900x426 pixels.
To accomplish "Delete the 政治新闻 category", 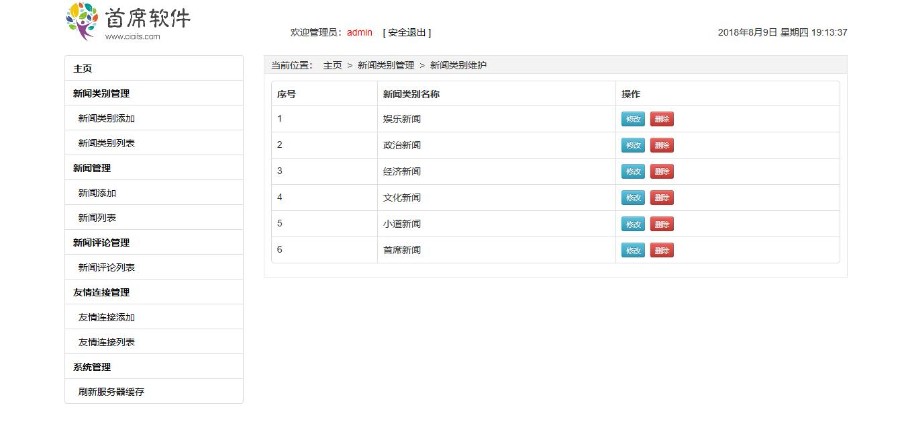I will pyautogui.click(x=662, y=145).
